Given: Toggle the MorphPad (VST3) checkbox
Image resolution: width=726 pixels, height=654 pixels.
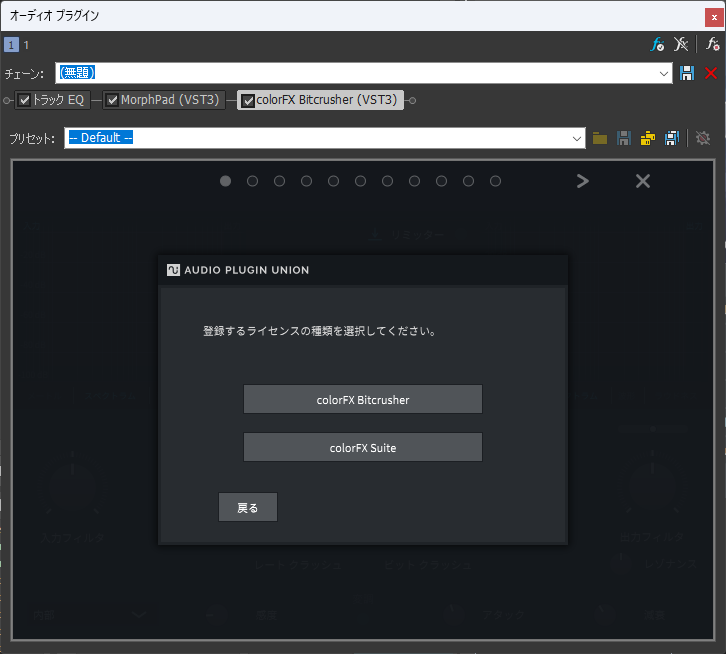Looking at the screenshot, I should (x=113, y=100).
